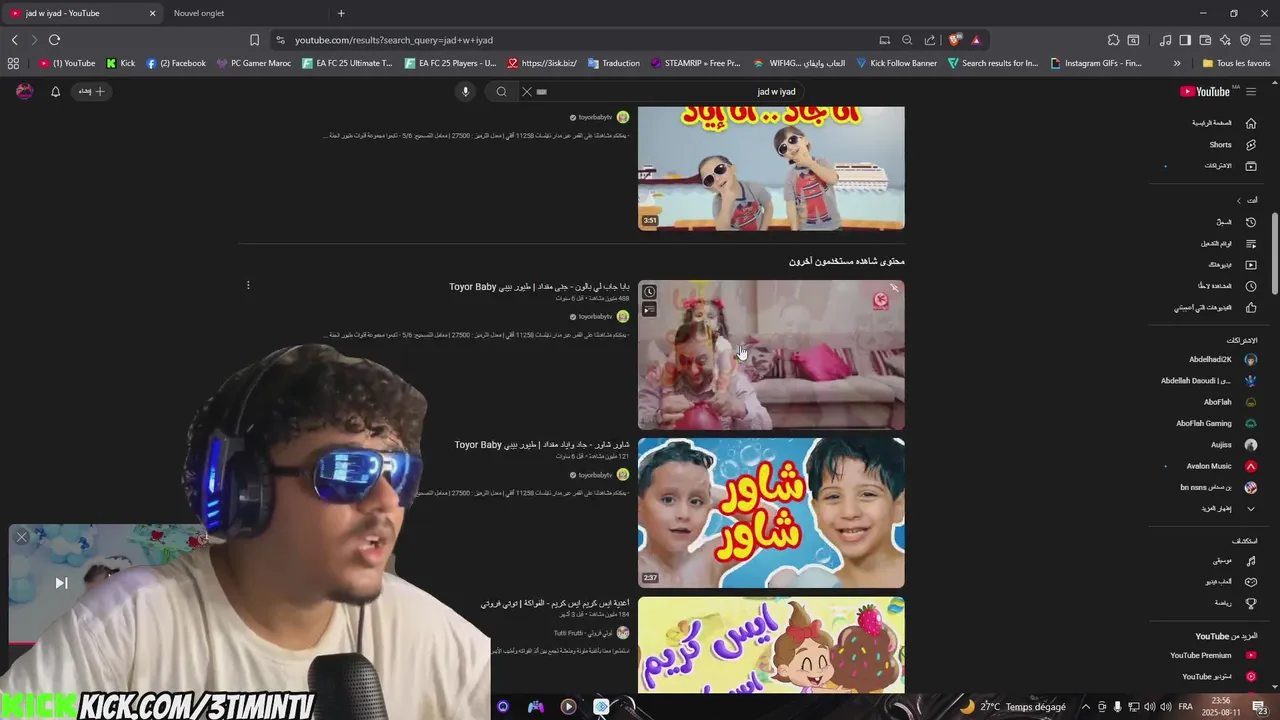
Task: Open the Kick Follow Banner bookmark
Action: click(x=896, y=63)
